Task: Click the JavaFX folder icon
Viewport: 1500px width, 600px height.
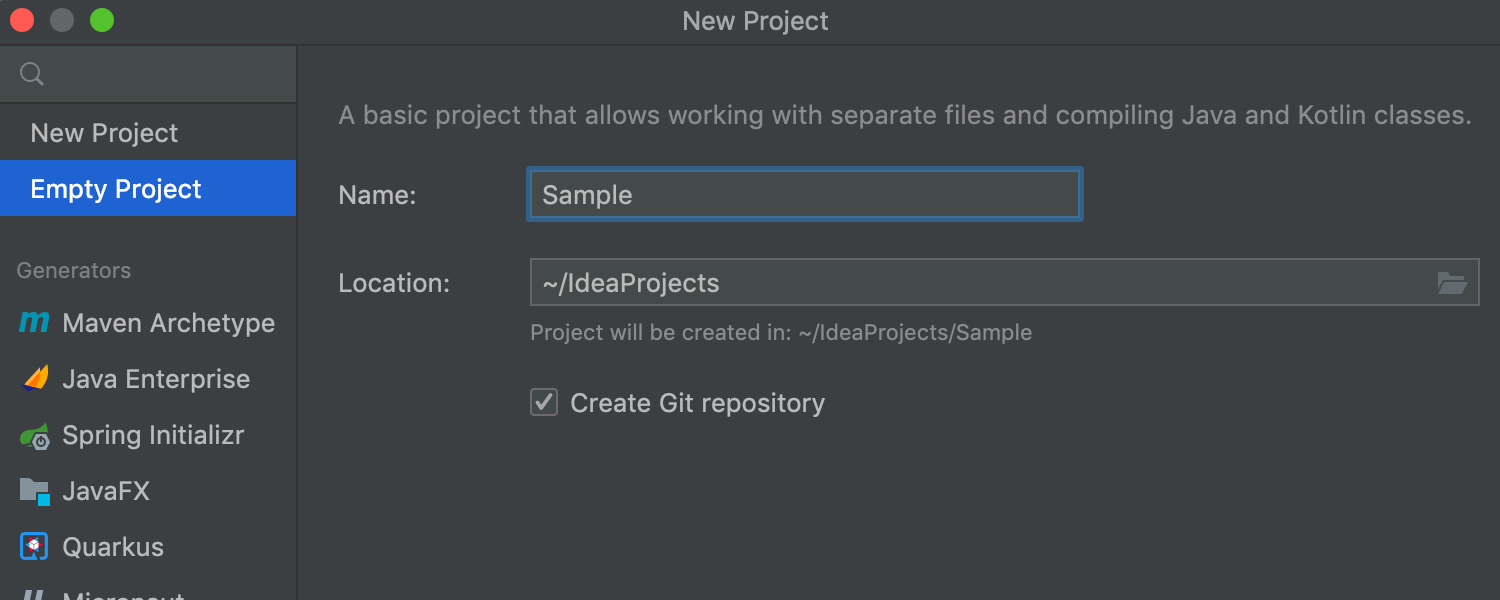Action: click(x=35, y=491)
